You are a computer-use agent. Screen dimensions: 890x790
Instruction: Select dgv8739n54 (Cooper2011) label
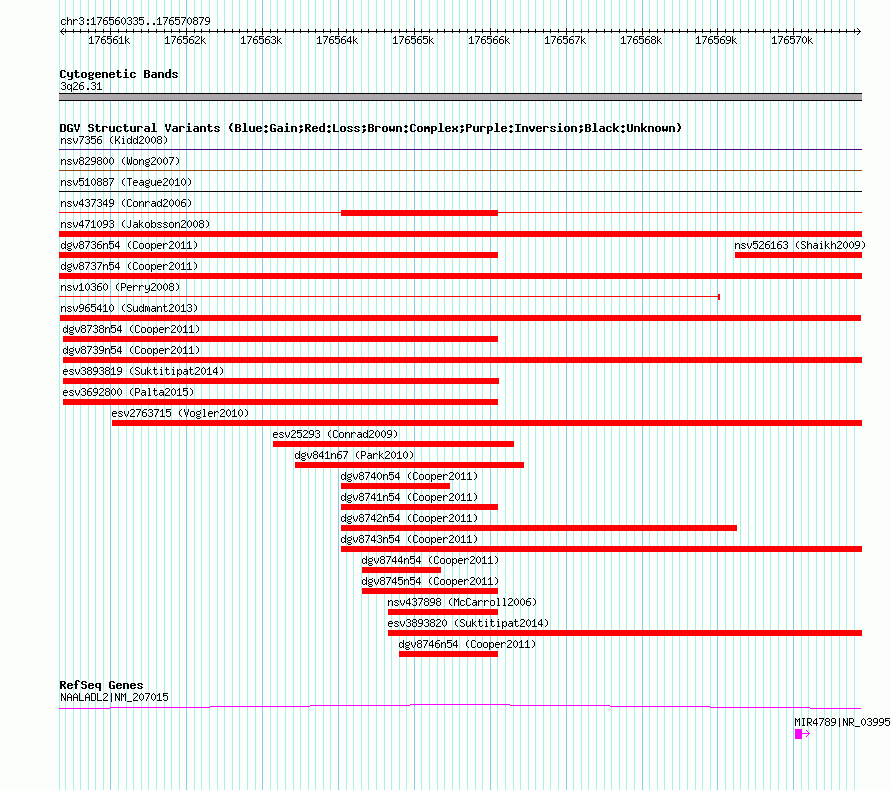(131, 350)
